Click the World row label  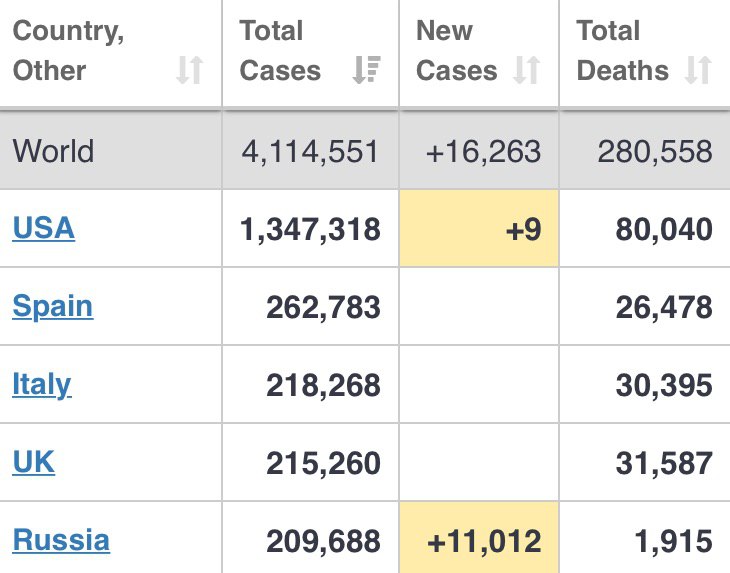pos(54,151)
